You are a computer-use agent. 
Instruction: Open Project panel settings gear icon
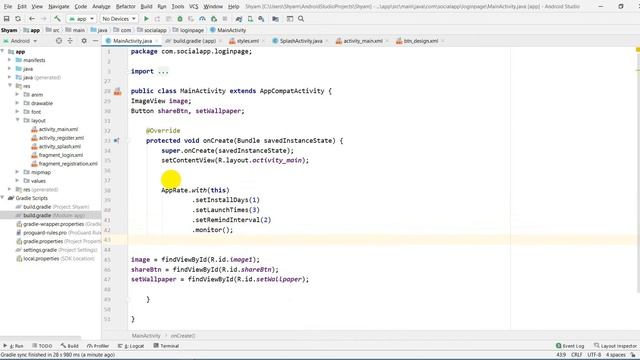point(84,41)
